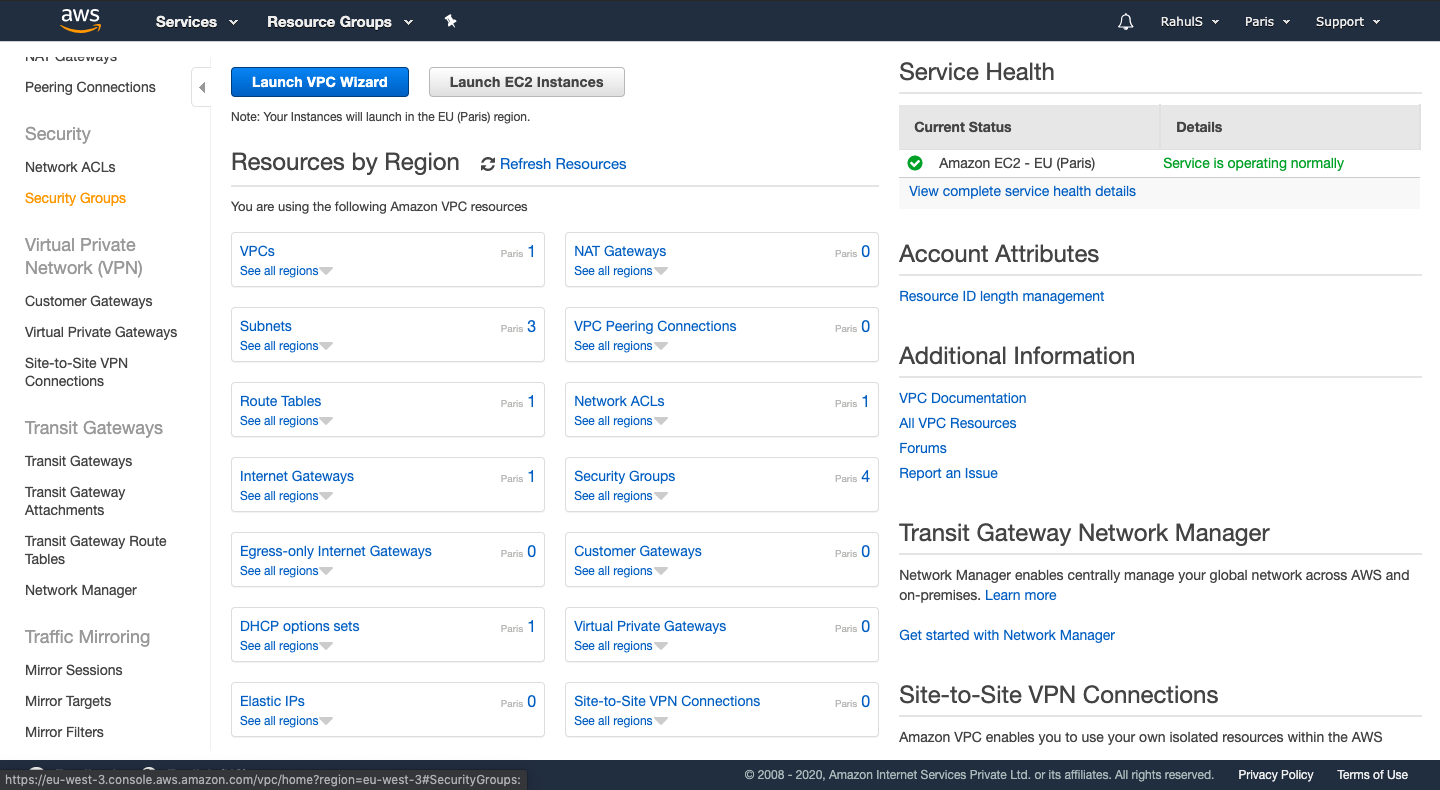Click the pin icon in the top navigation bar
The image size is (1440, 790).
click(x=450, y=20)
